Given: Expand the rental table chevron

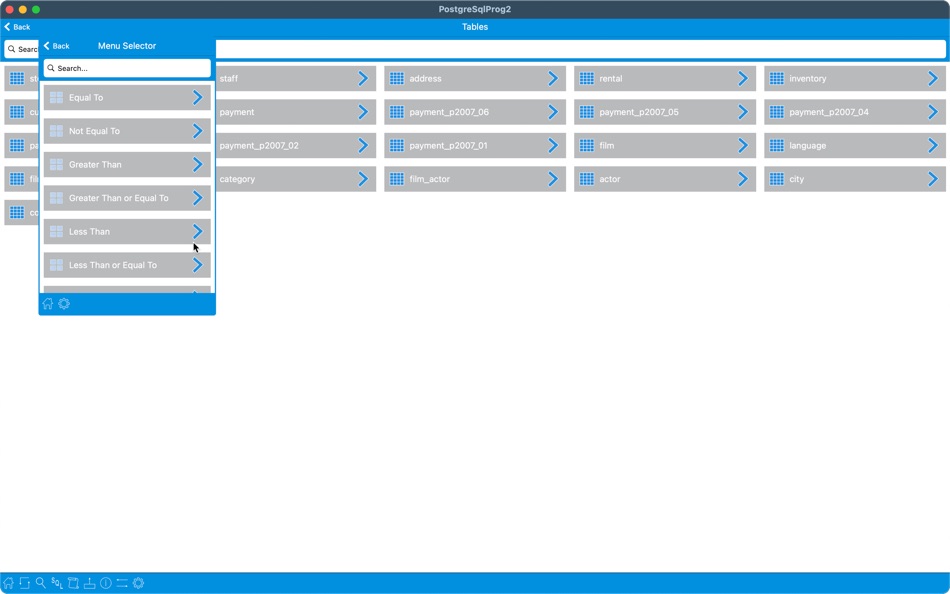Looking at the screenshot, I should (x=742, y=78).
